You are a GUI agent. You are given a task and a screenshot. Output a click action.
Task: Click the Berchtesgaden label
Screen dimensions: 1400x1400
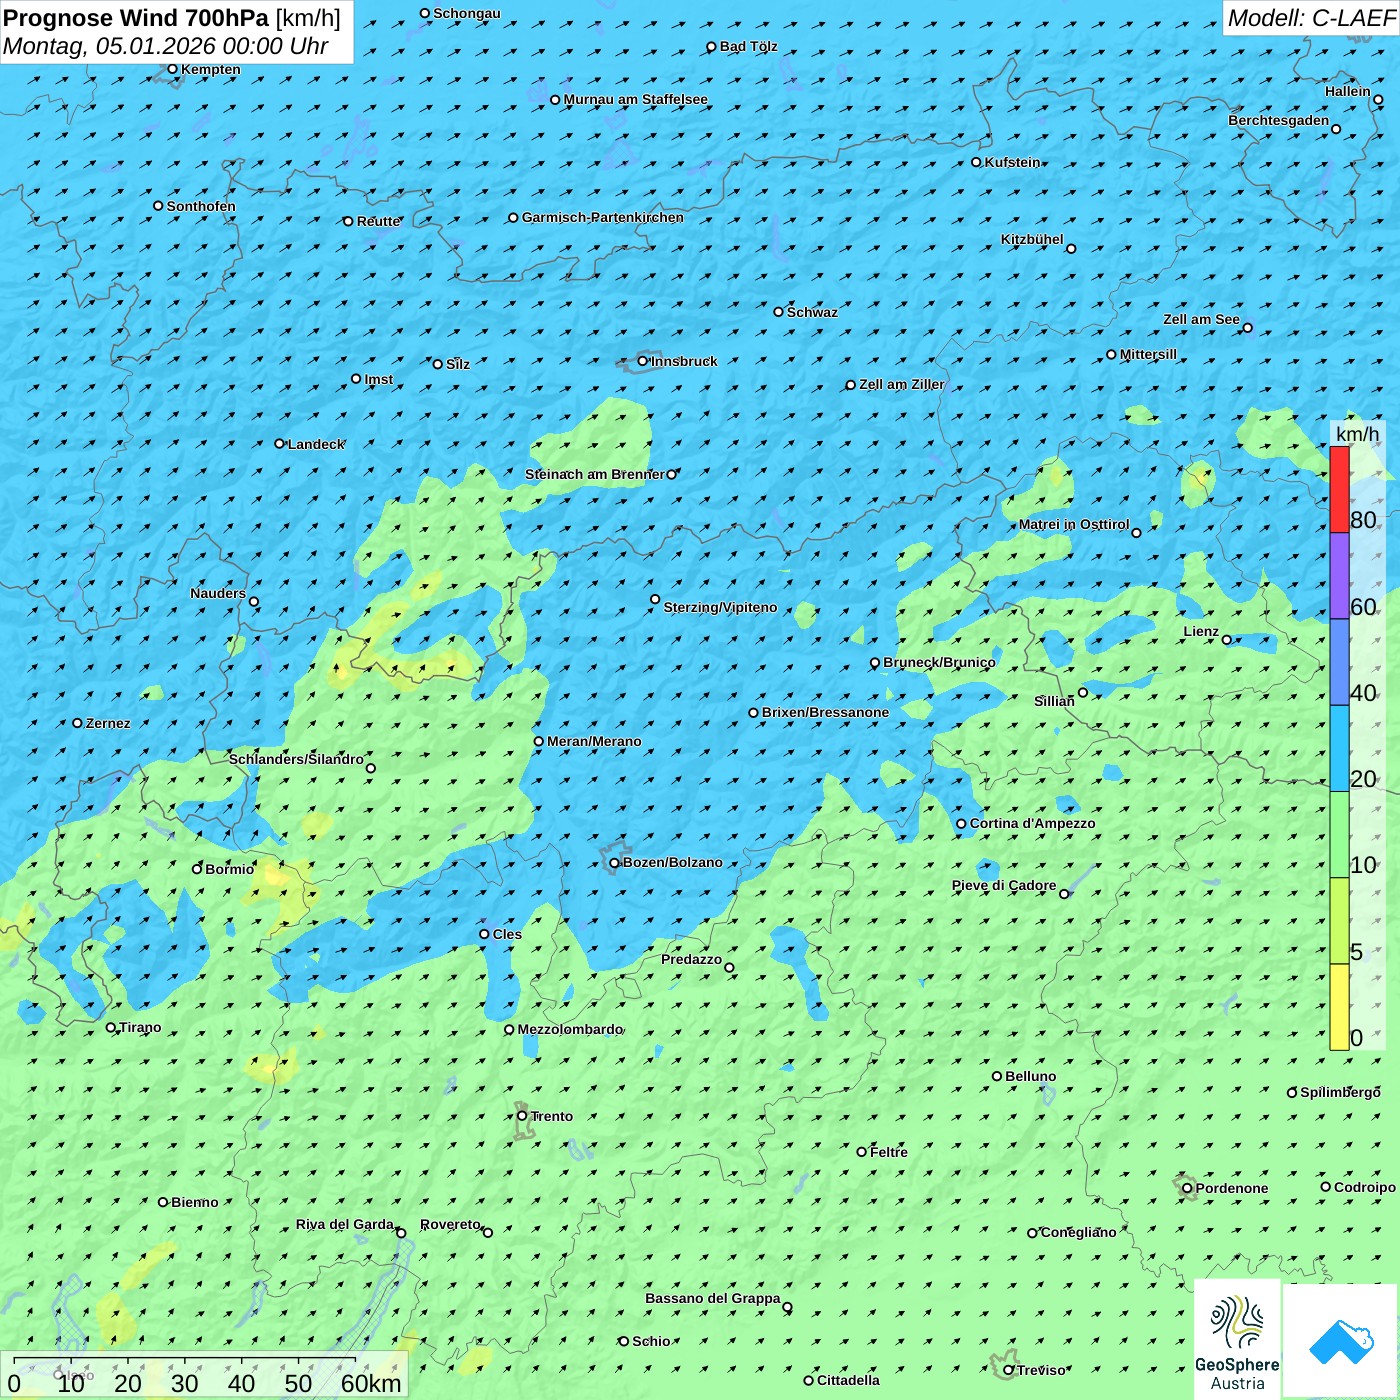pyautogui.click(x=1278, y=120)
